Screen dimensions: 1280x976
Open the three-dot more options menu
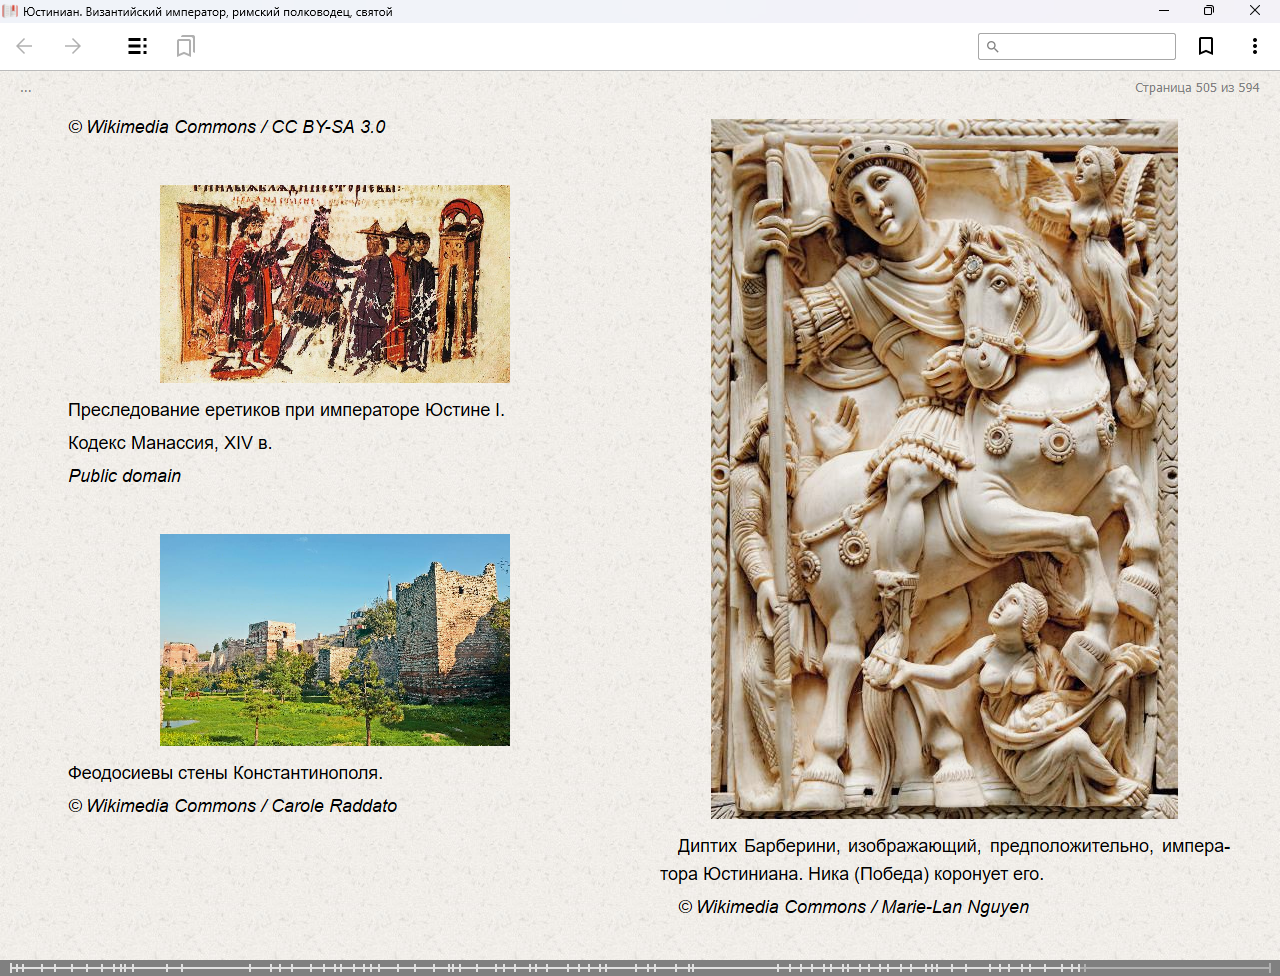tap(1254, 46)
